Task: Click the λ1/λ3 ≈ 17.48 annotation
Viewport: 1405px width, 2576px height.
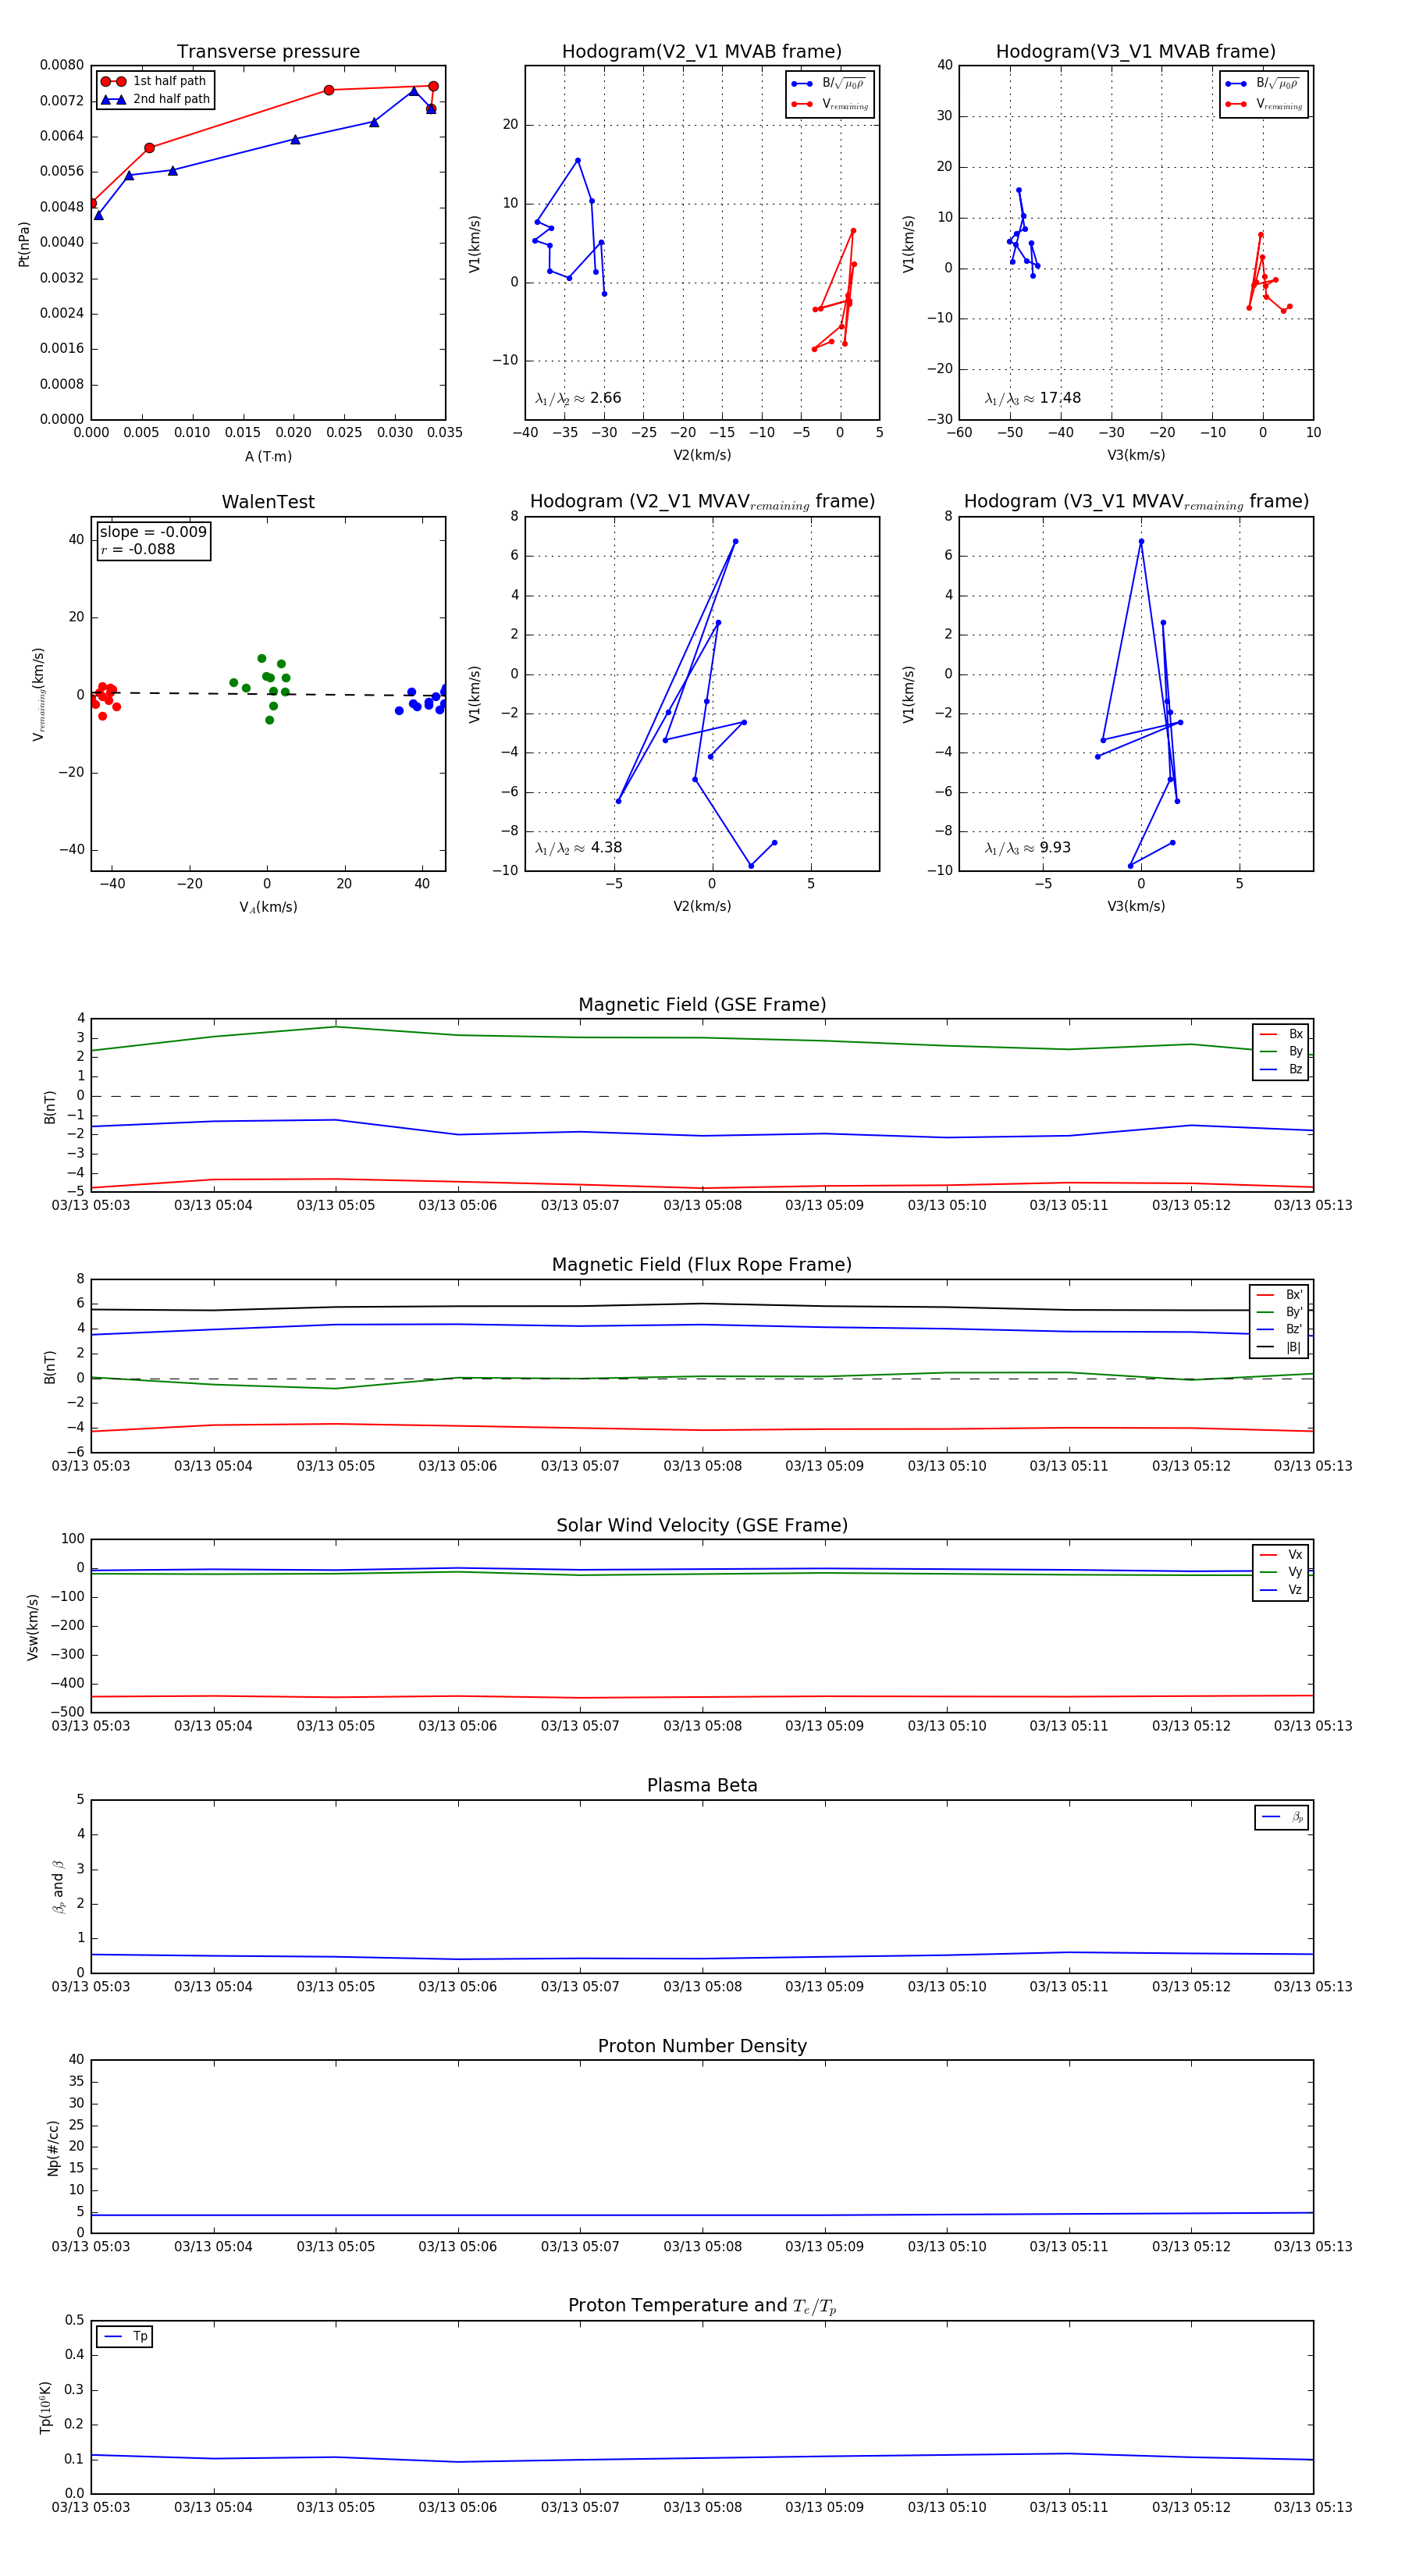Action: coord(1032,398)
